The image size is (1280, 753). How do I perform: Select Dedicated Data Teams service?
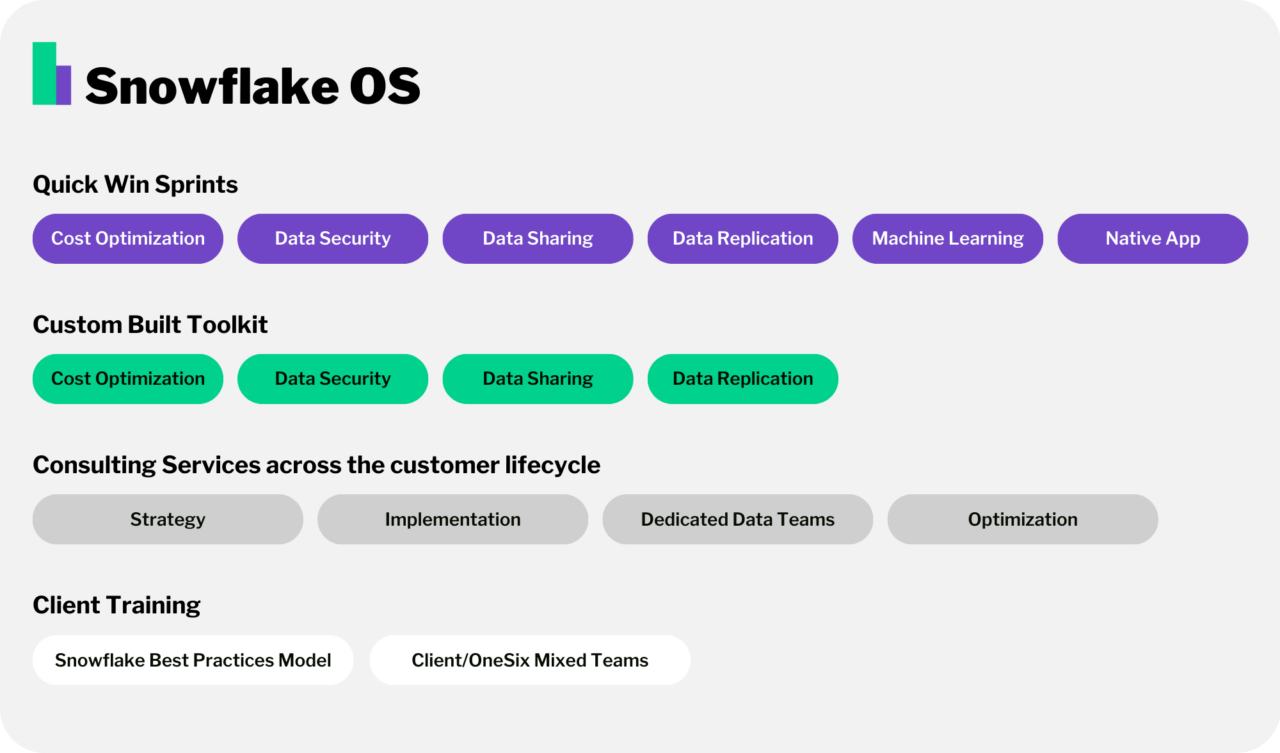(737, 519)
